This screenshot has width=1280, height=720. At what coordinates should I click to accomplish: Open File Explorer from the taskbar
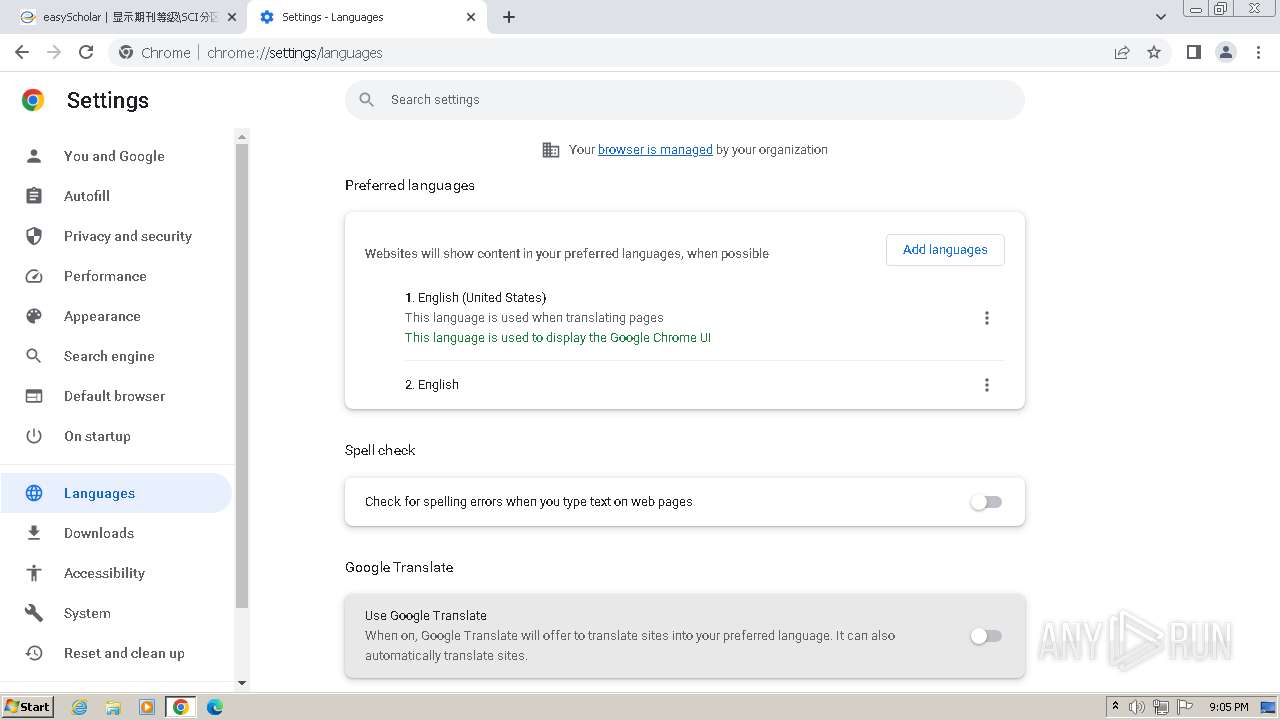coord(113,707)
